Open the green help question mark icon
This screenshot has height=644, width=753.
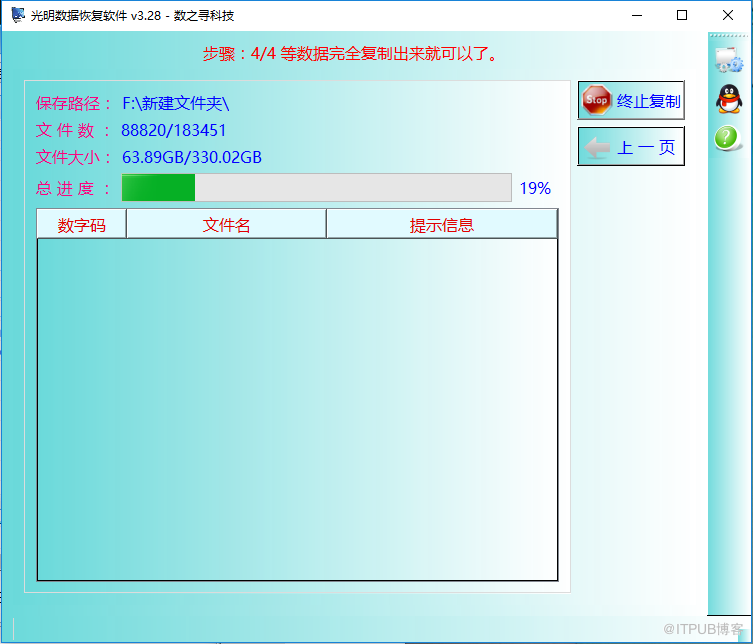coord(727,138)
